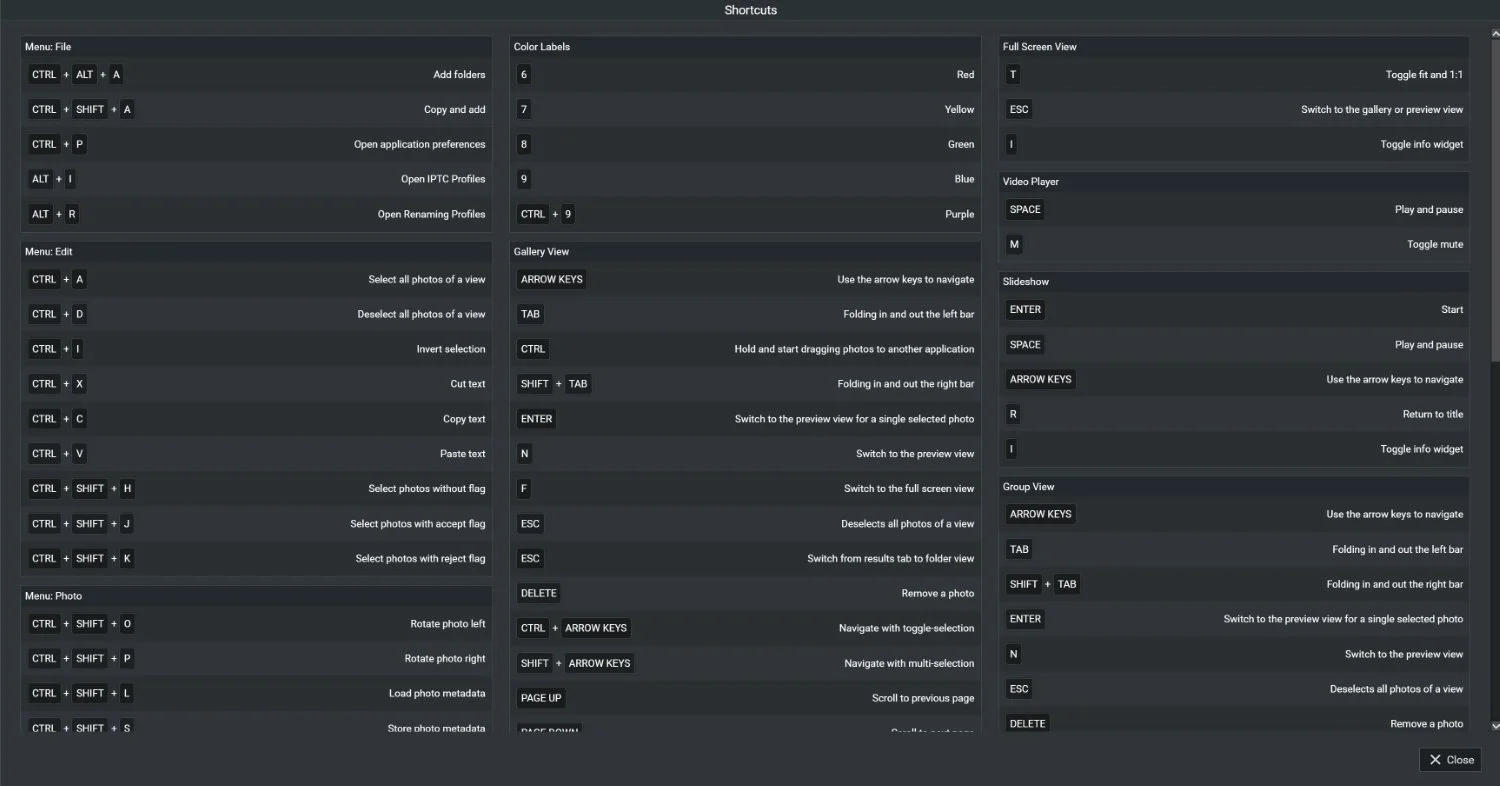Screen dimensions: 1500x786
Task: Click the Group View section header
Action: (x=1029, y=486)
